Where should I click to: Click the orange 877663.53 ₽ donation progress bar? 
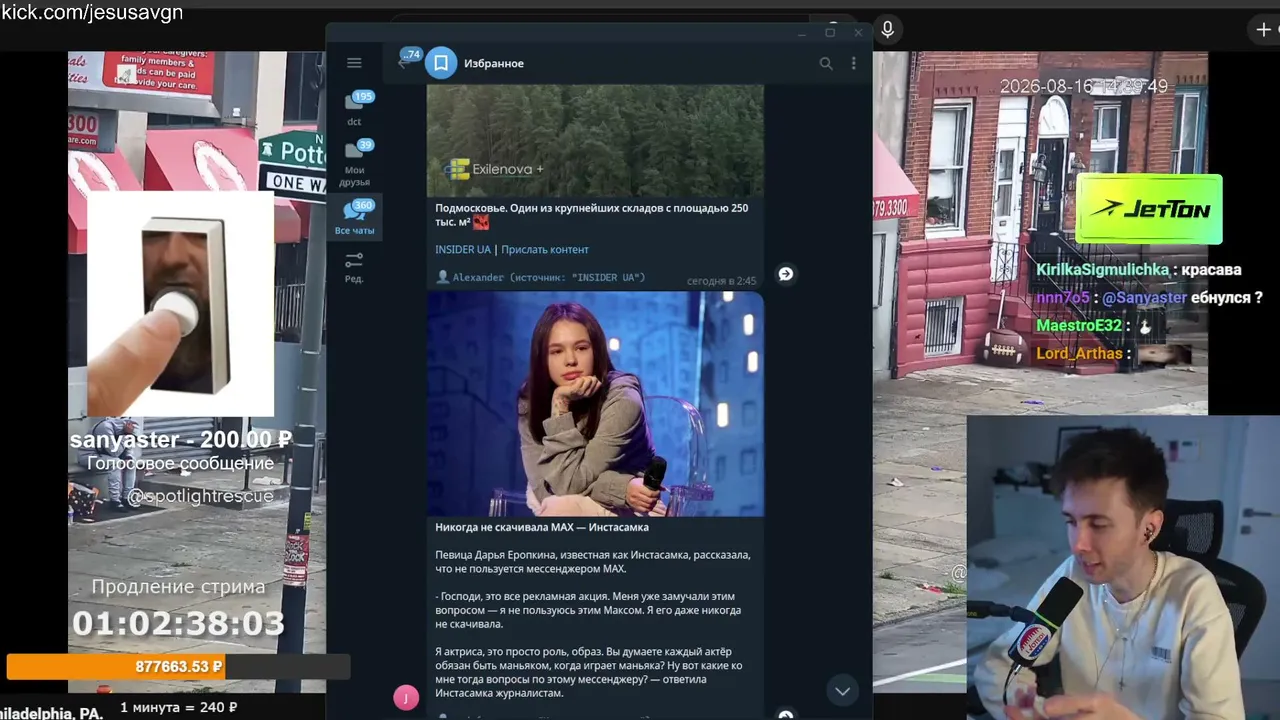(178, 666)
